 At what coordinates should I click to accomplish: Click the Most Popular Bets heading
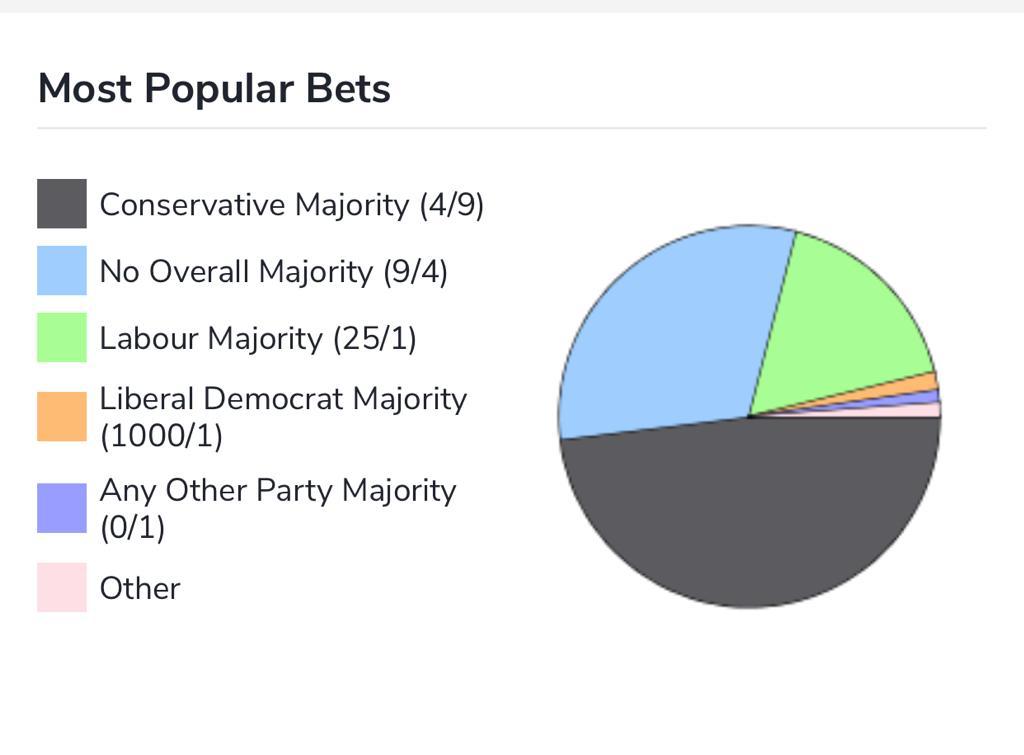tap(214, 88)
